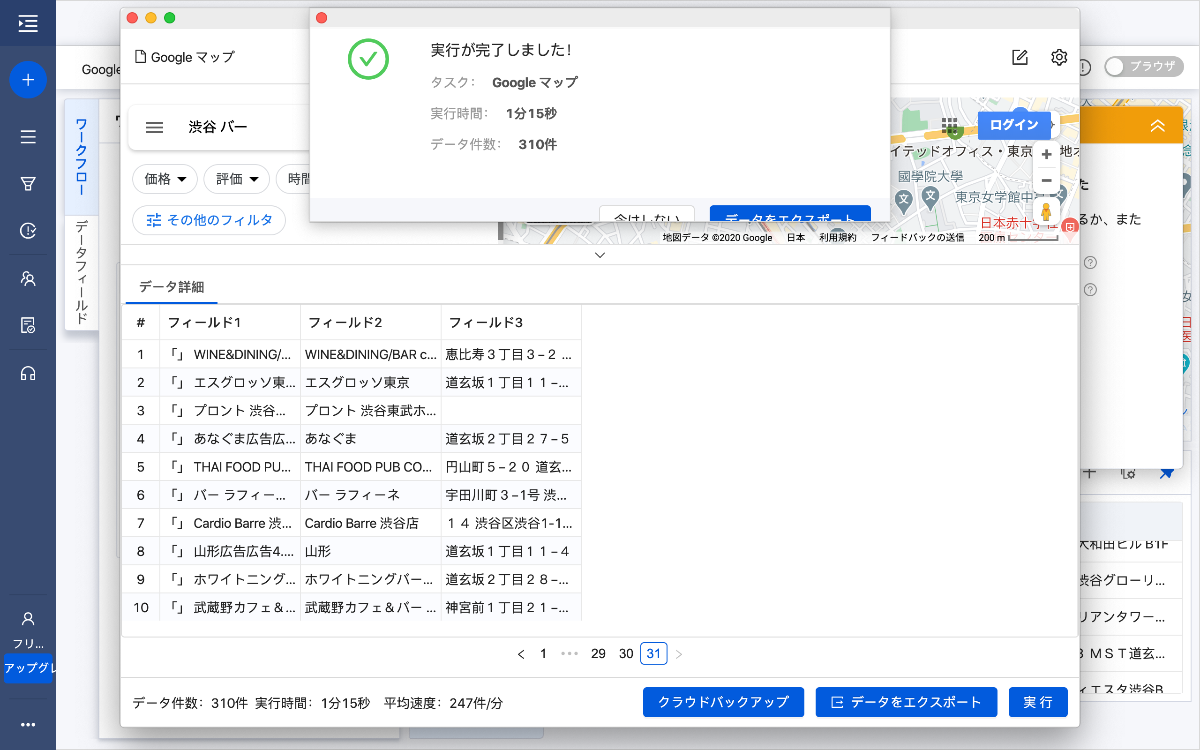Click the フィールド2 column header

point(371,323)
